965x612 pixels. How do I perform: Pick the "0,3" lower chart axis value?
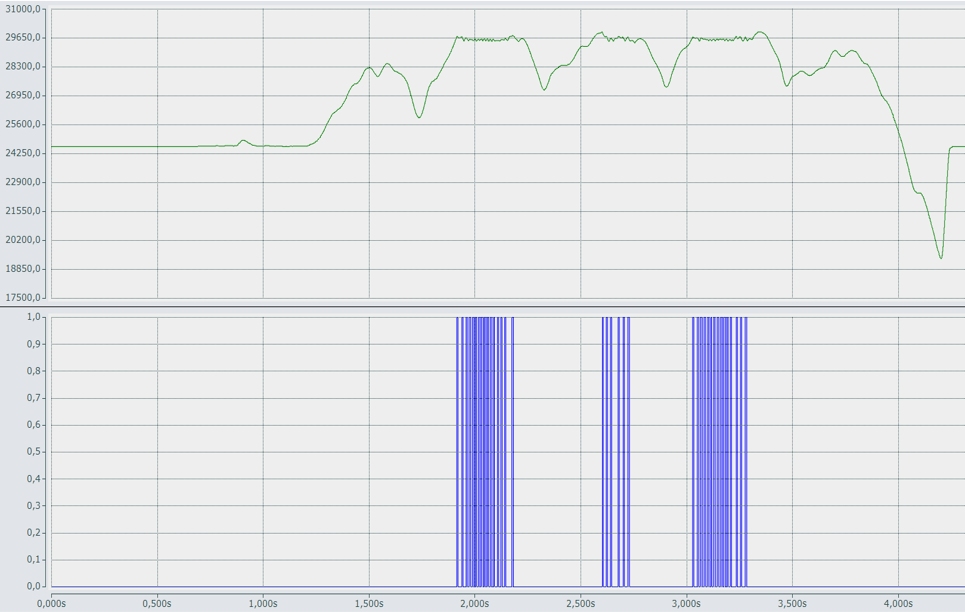coord(34,506)
